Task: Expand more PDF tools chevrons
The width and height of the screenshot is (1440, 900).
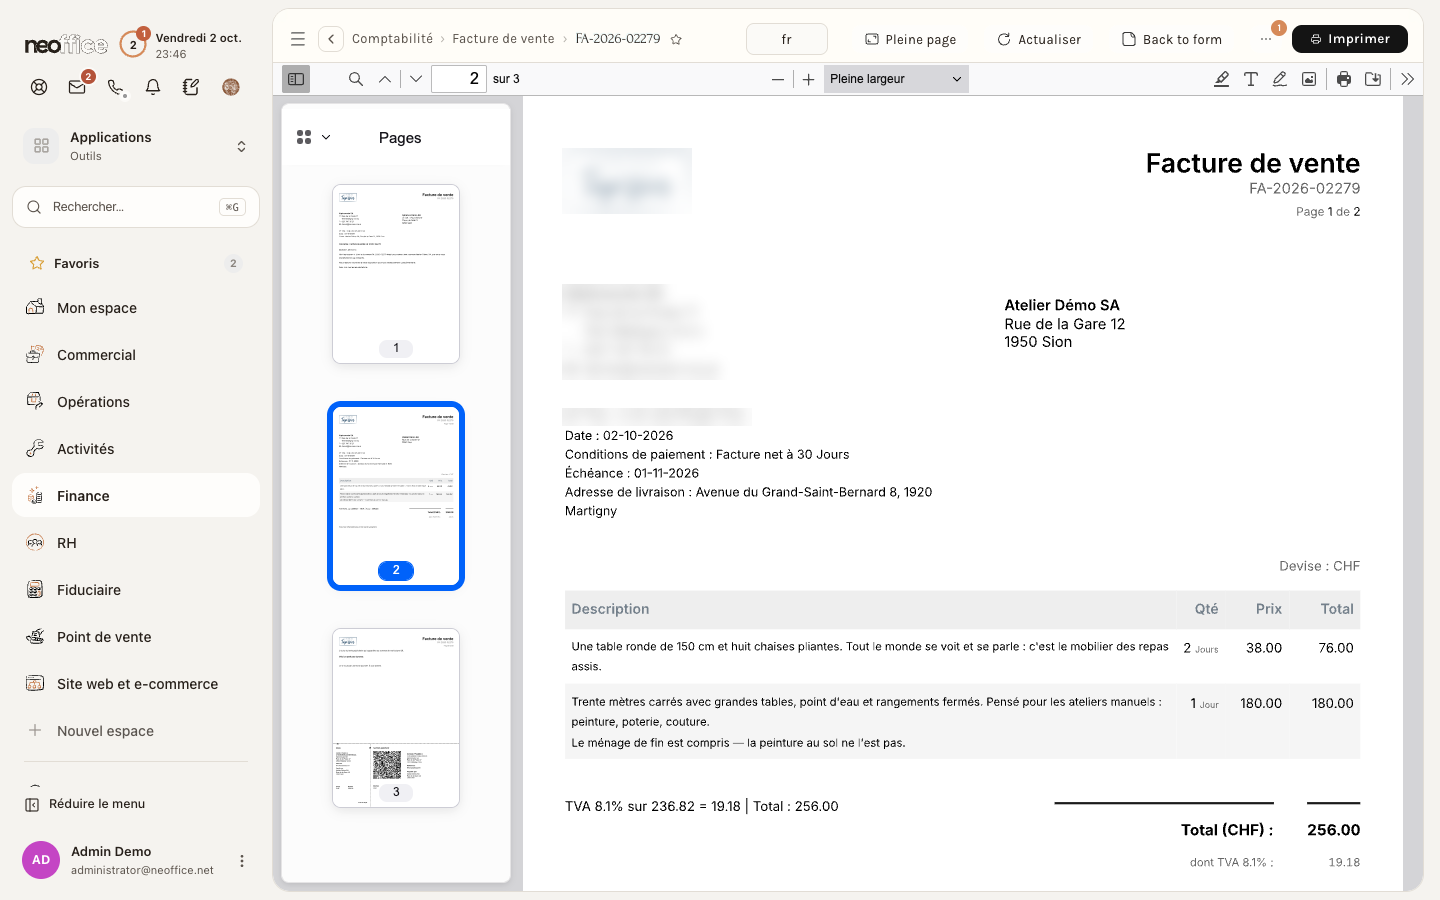Action: click(x=1408, y=79)
